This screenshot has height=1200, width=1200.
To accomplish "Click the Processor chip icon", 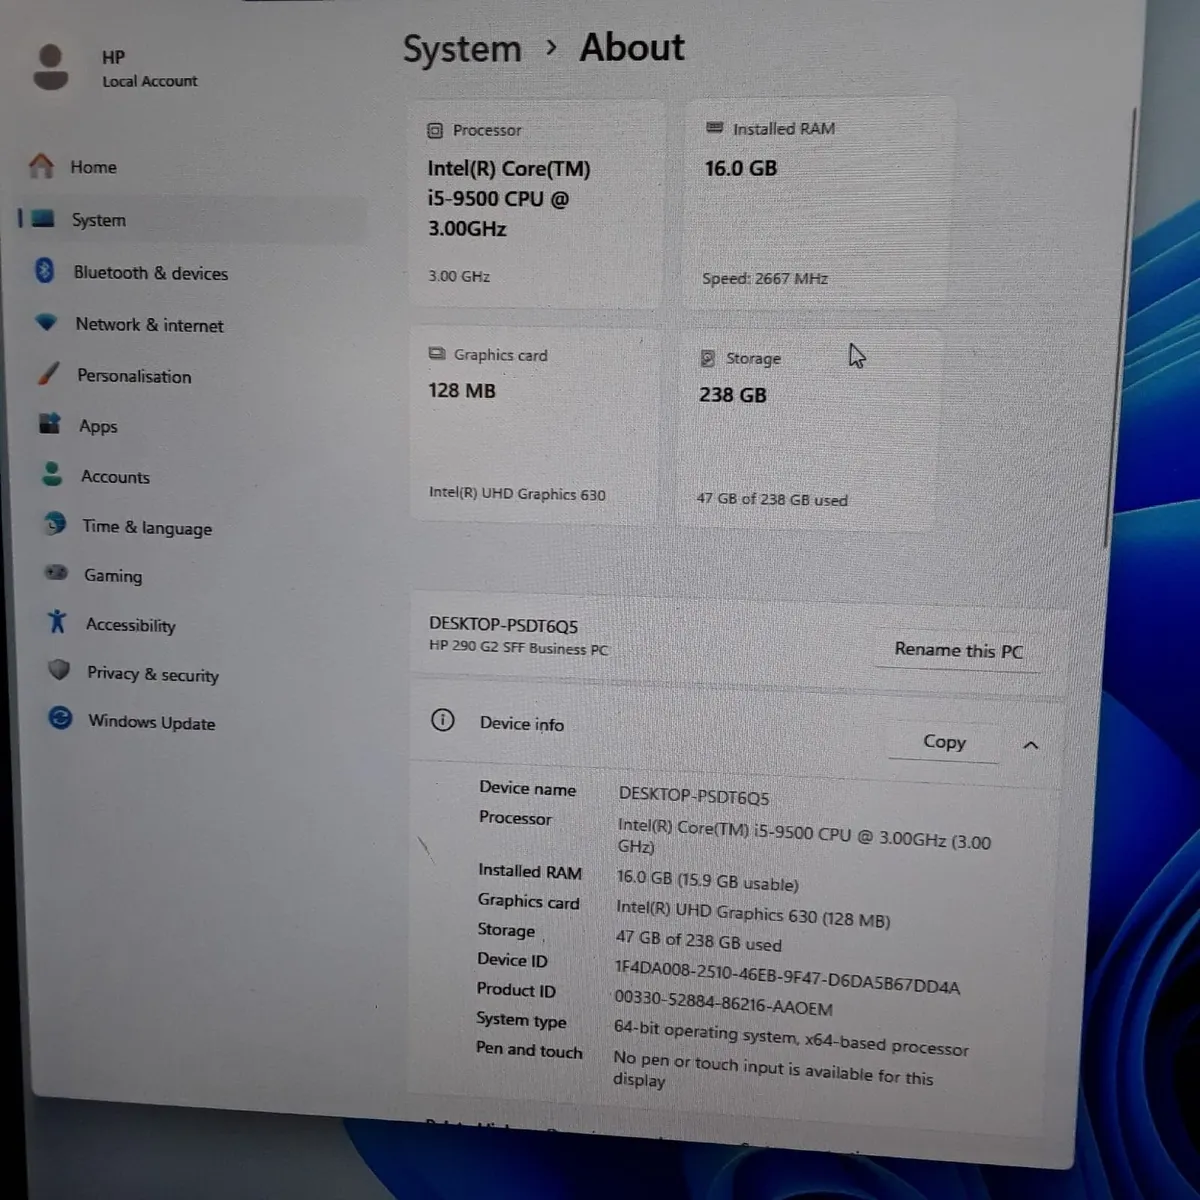I will (x=435, y=130).
